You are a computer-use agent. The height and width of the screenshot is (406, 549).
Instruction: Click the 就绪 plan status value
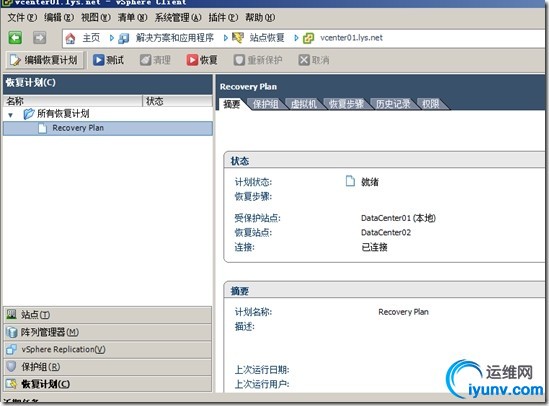tap(370, 182)
